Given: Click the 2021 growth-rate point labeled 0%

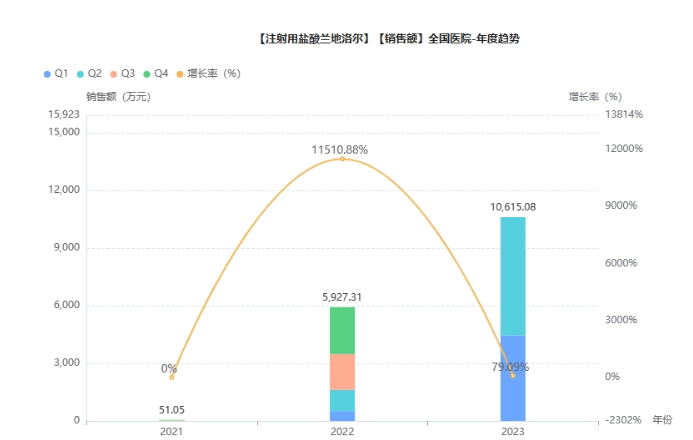Looking at the screenshot, I should click(x=172, y=377).
